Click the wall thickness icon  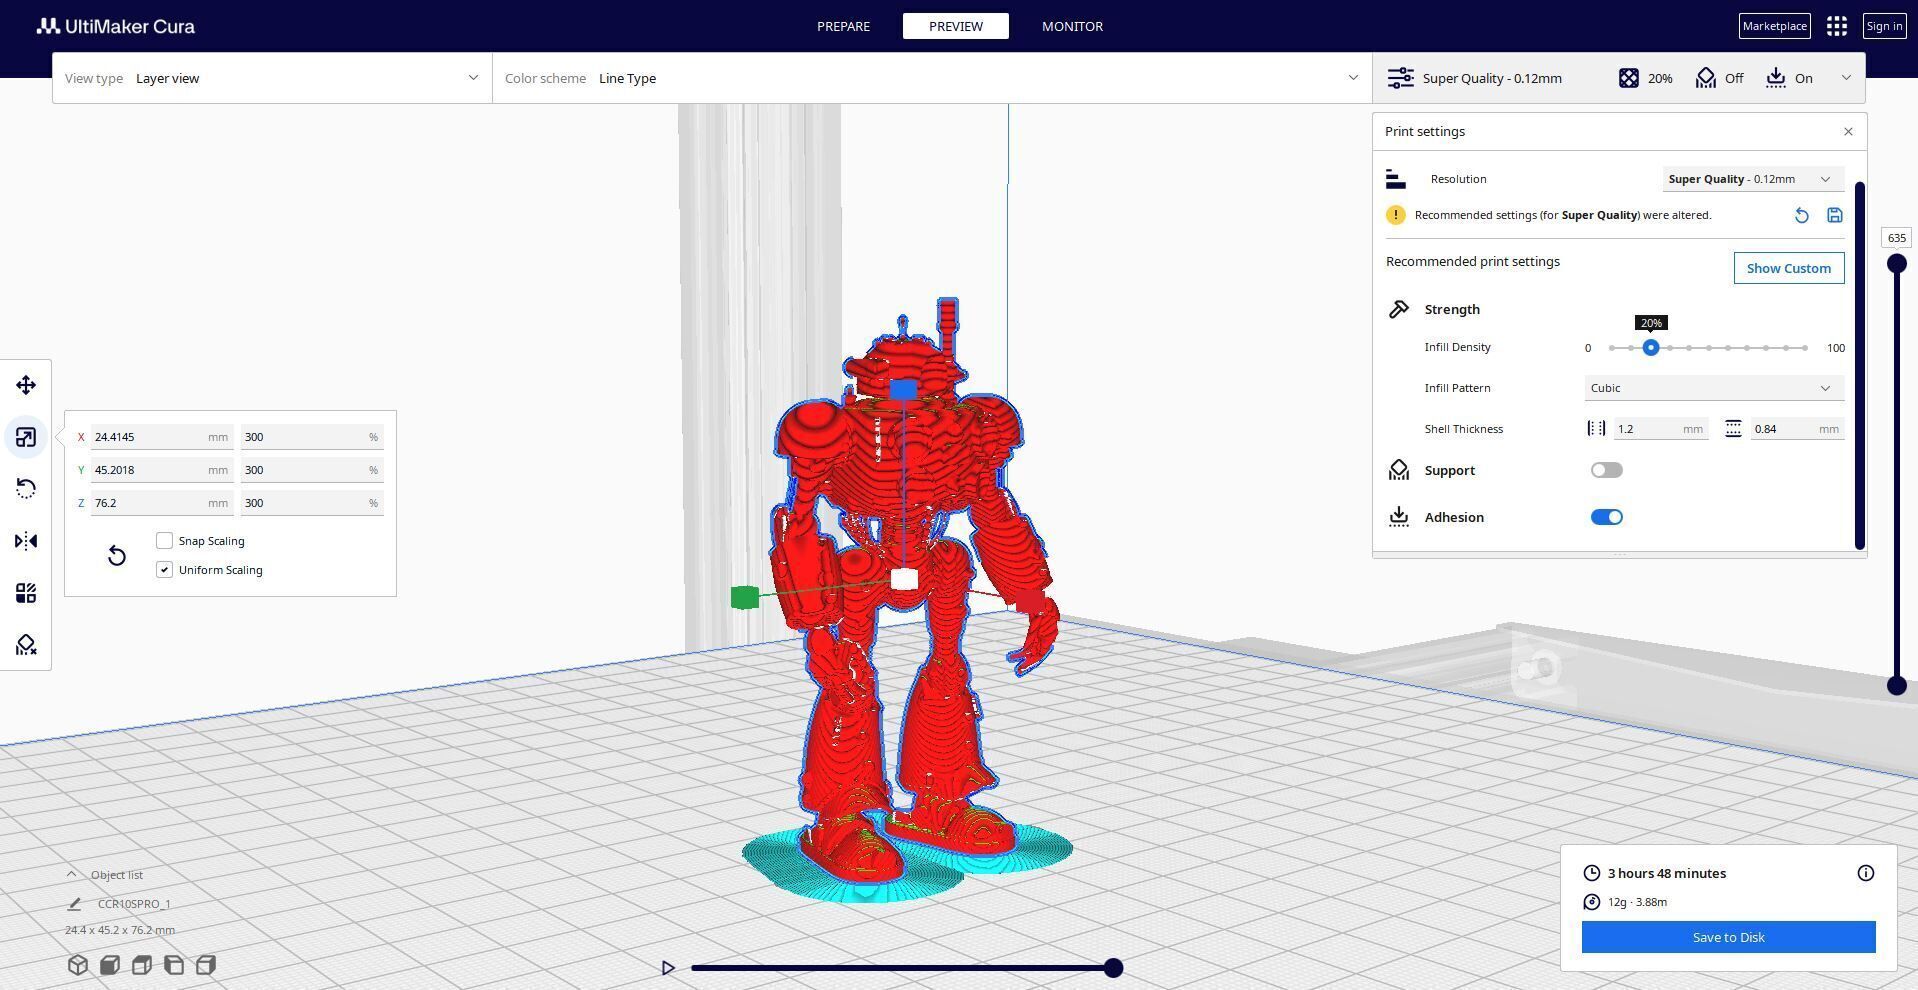tap(1596, 429)
